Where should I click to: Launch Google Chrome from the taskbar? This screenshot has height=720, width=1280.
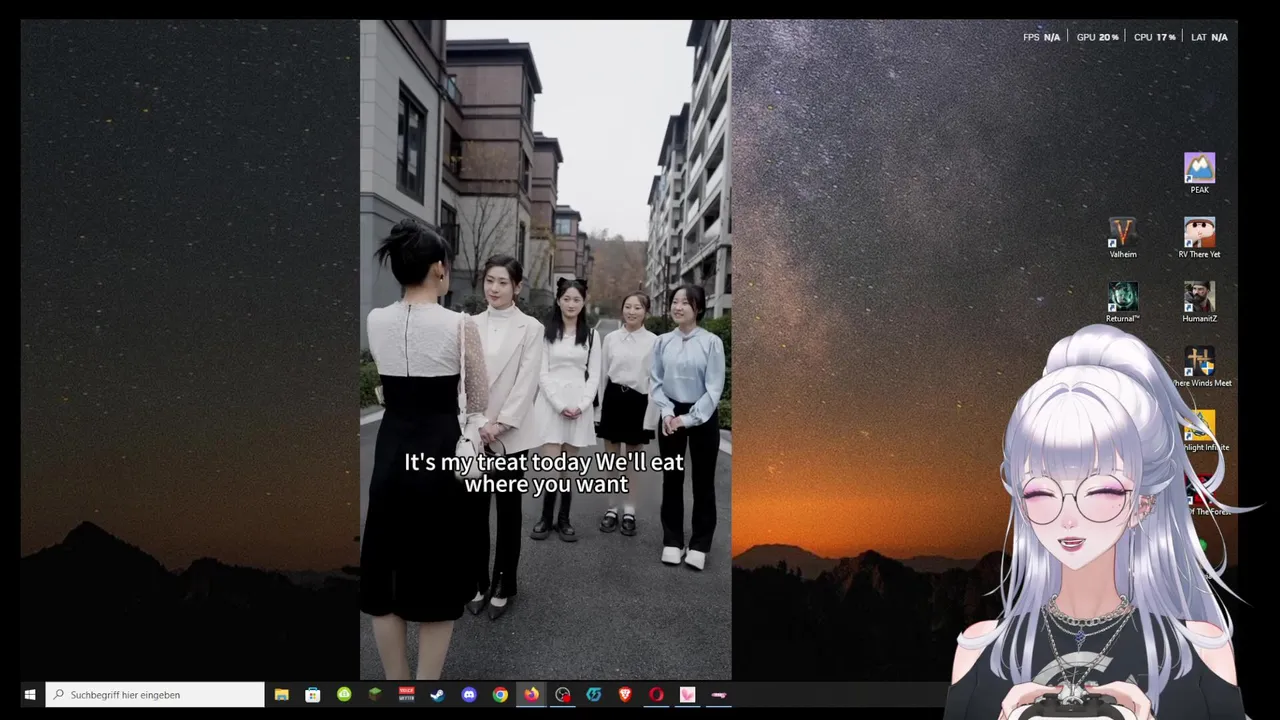[500, 694]
